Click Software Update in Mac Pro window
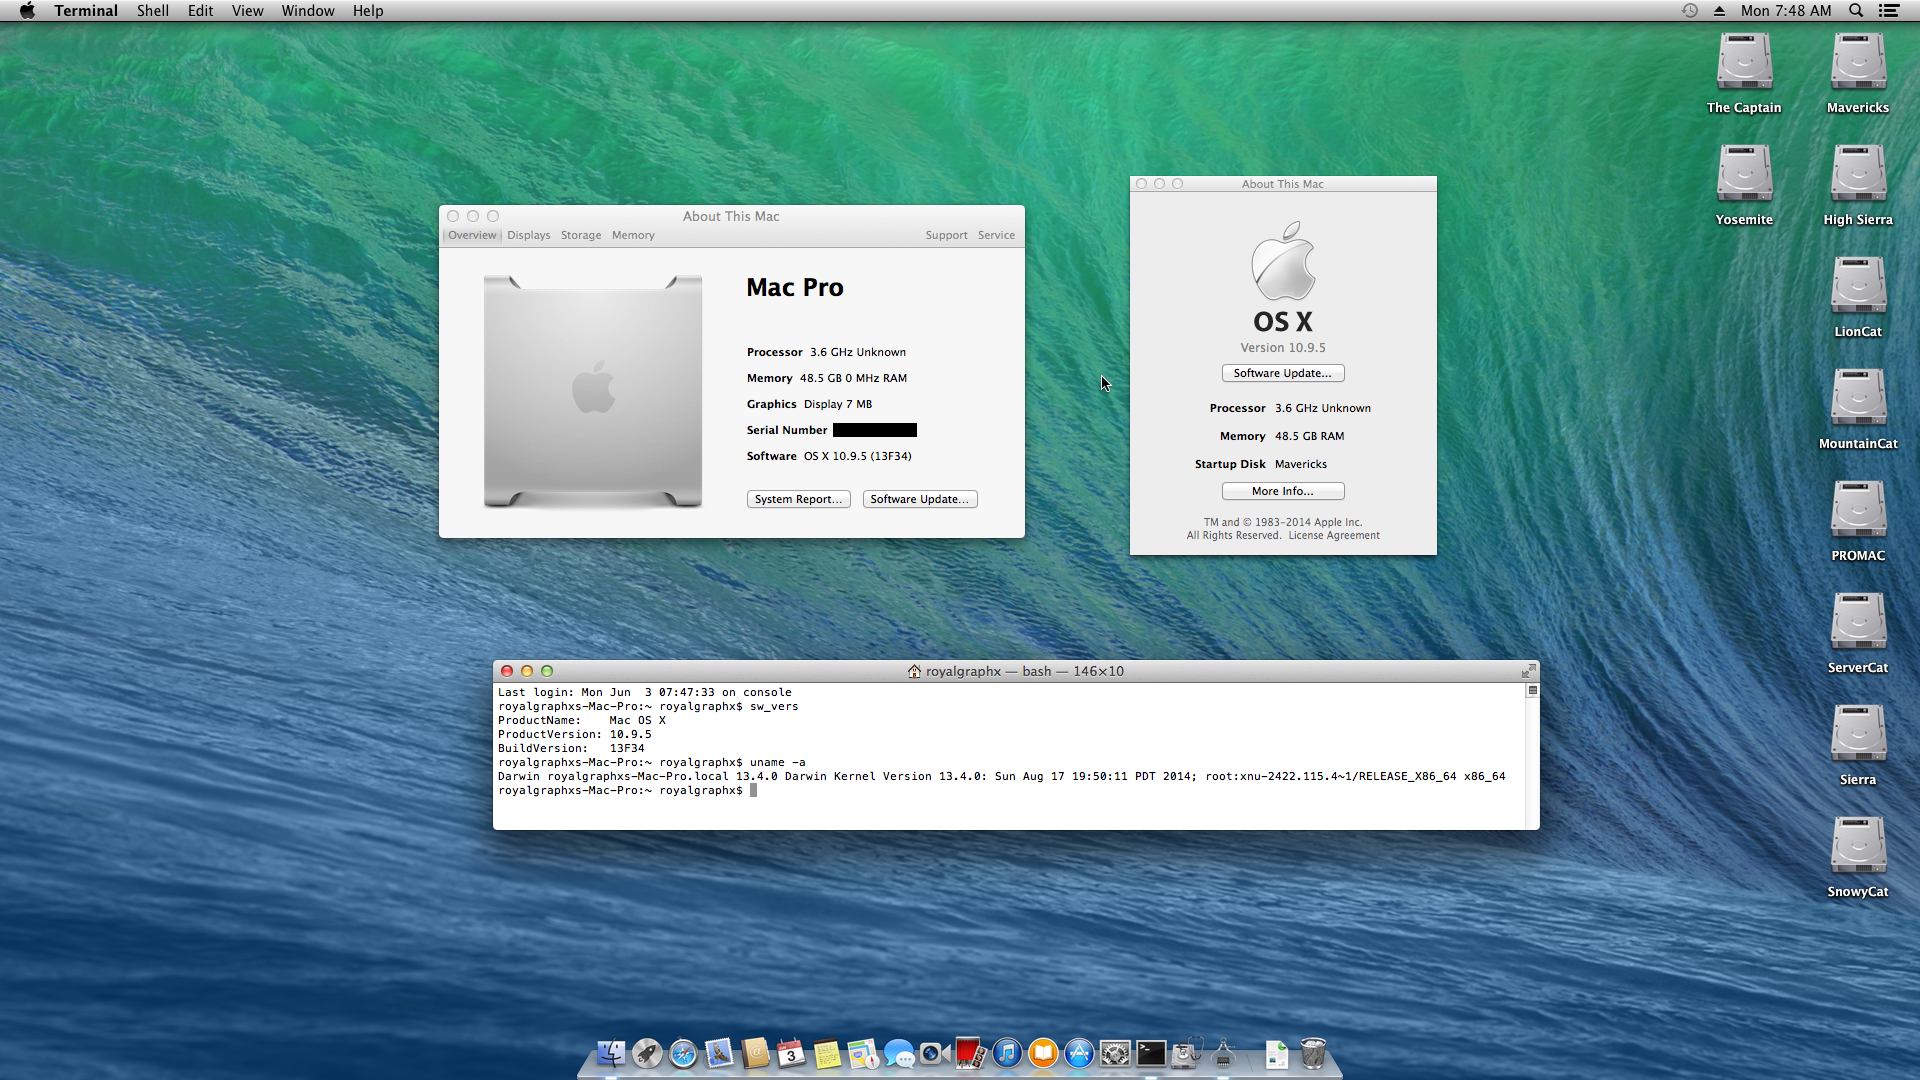The image size is (1920, 1080). [x=919, y=499]
